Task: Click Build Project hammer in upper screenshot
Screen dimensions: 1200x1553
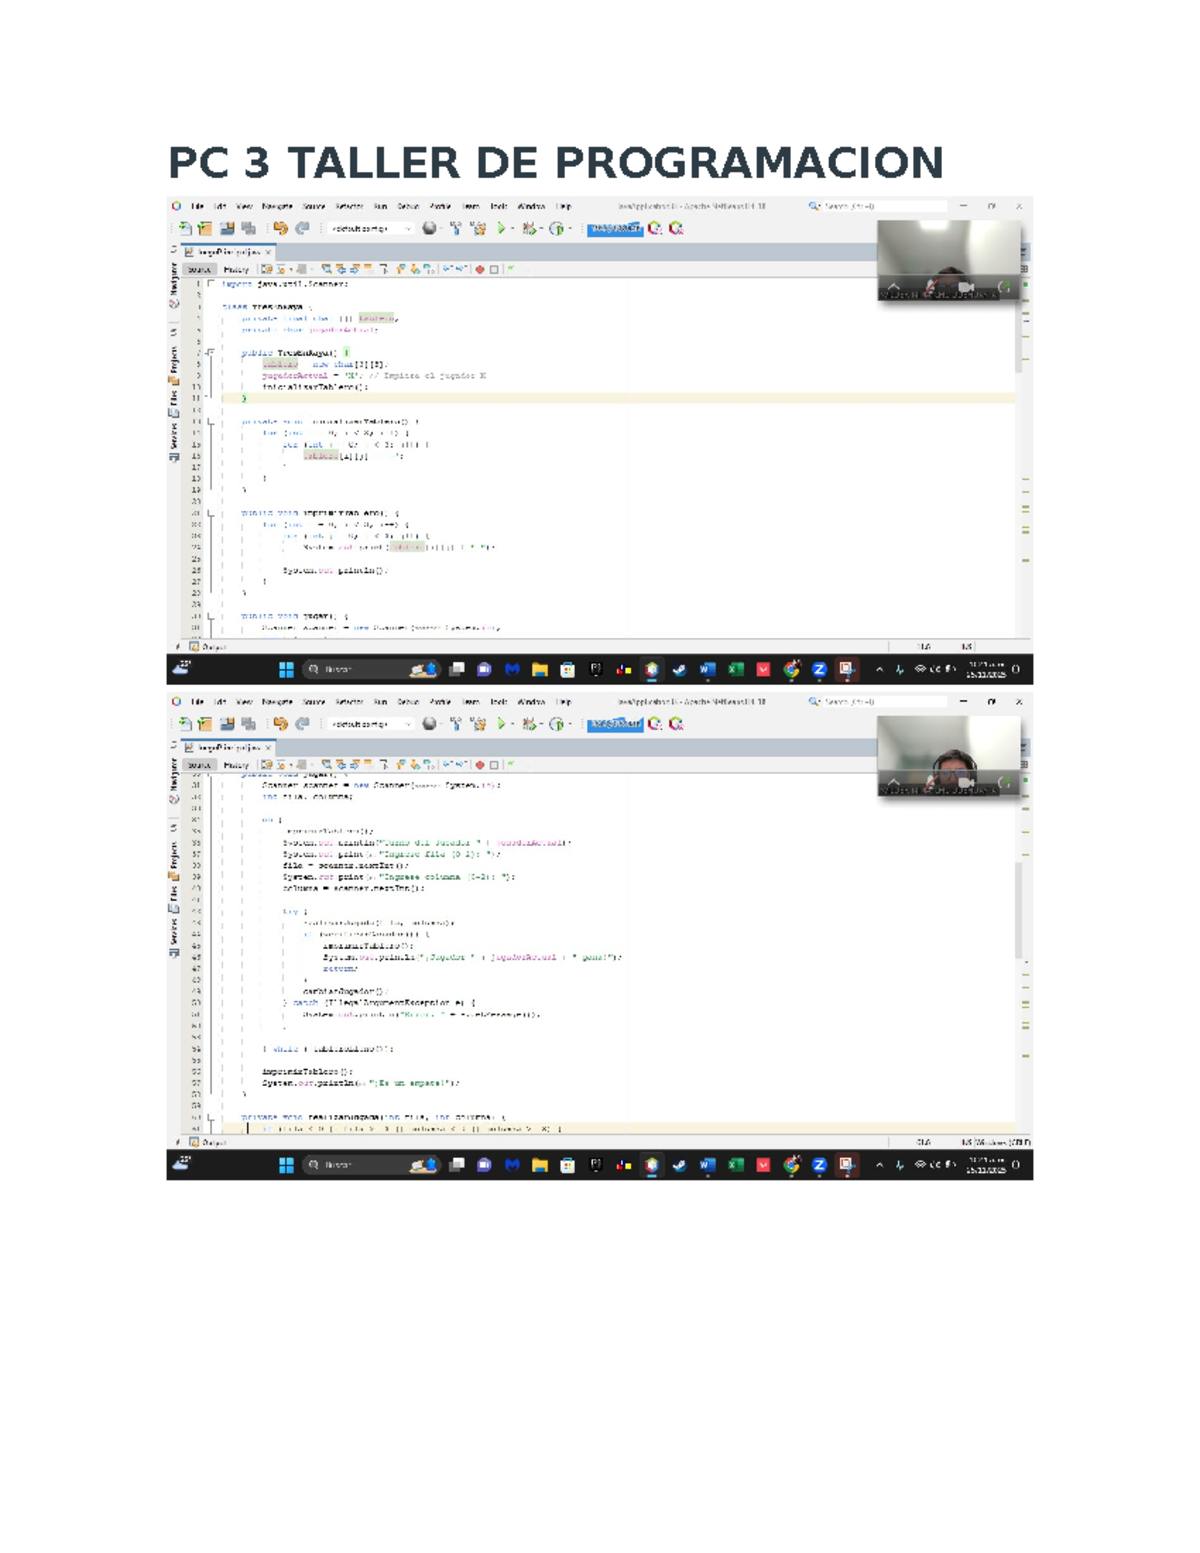Action: click(x=456, y=229)
